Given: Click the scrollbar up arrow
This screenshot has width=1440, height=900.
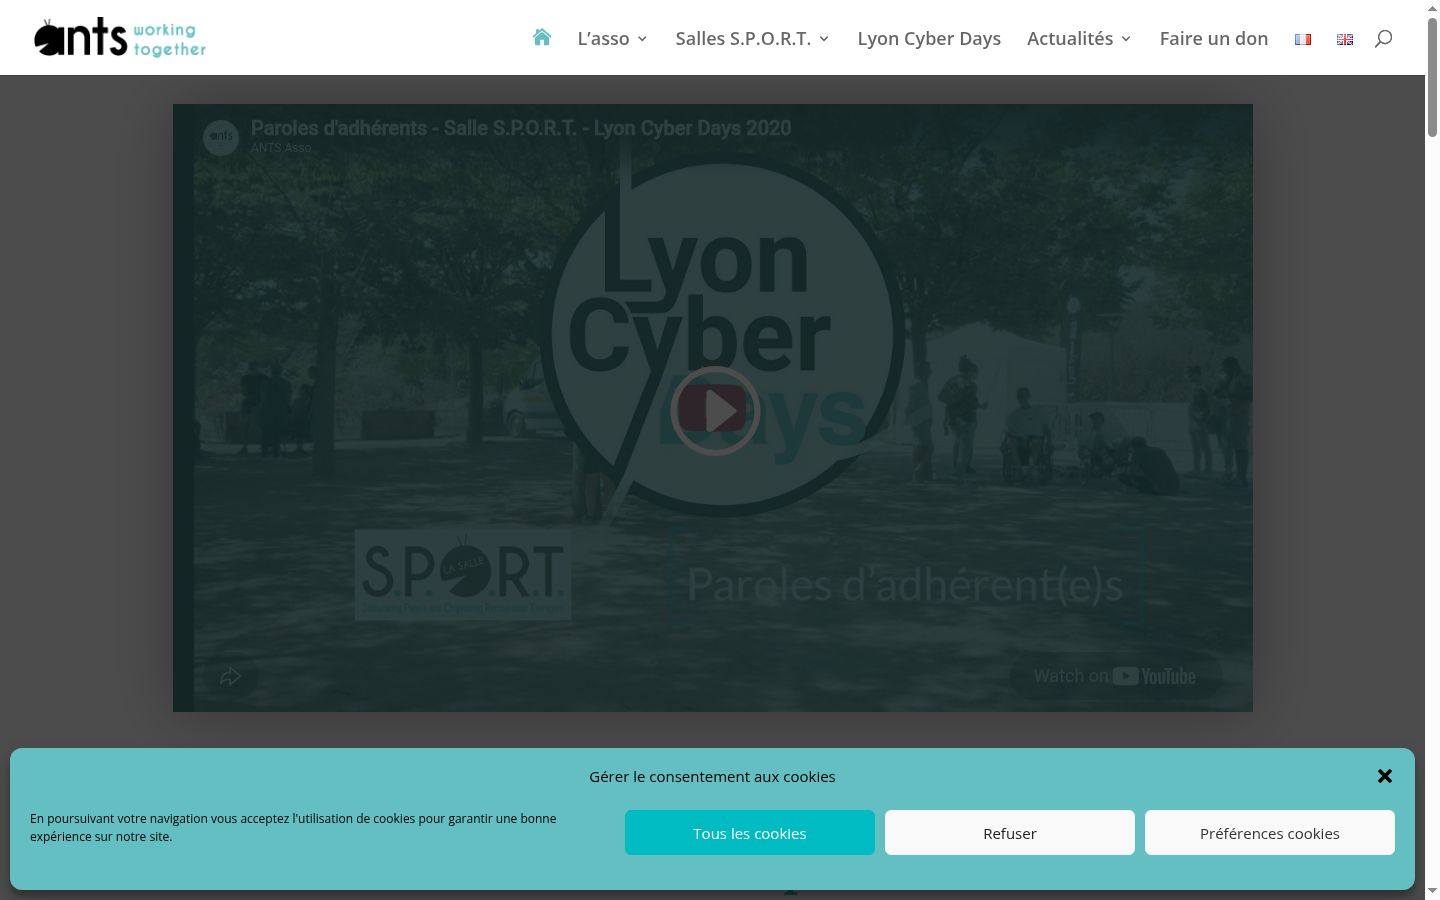Looking at the screenshot, I should click(x=1432, y=8).
